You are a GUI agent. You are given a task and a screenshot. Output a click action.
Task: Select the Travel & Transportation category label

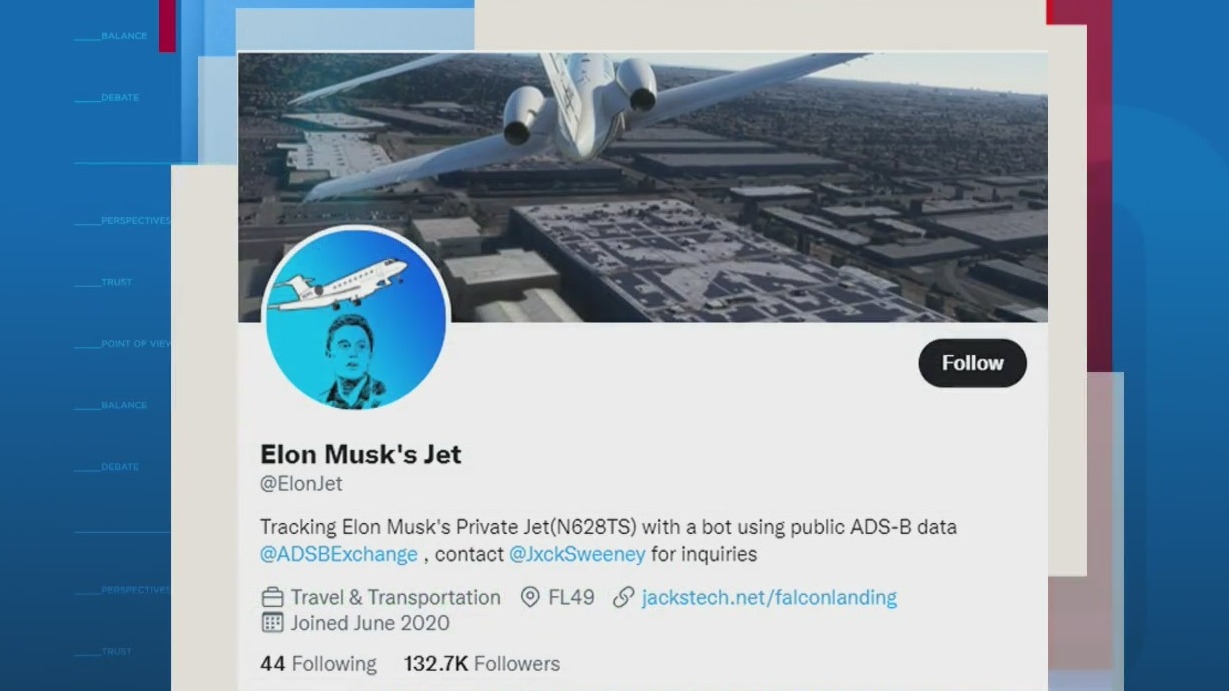click(x=395, y=598)
